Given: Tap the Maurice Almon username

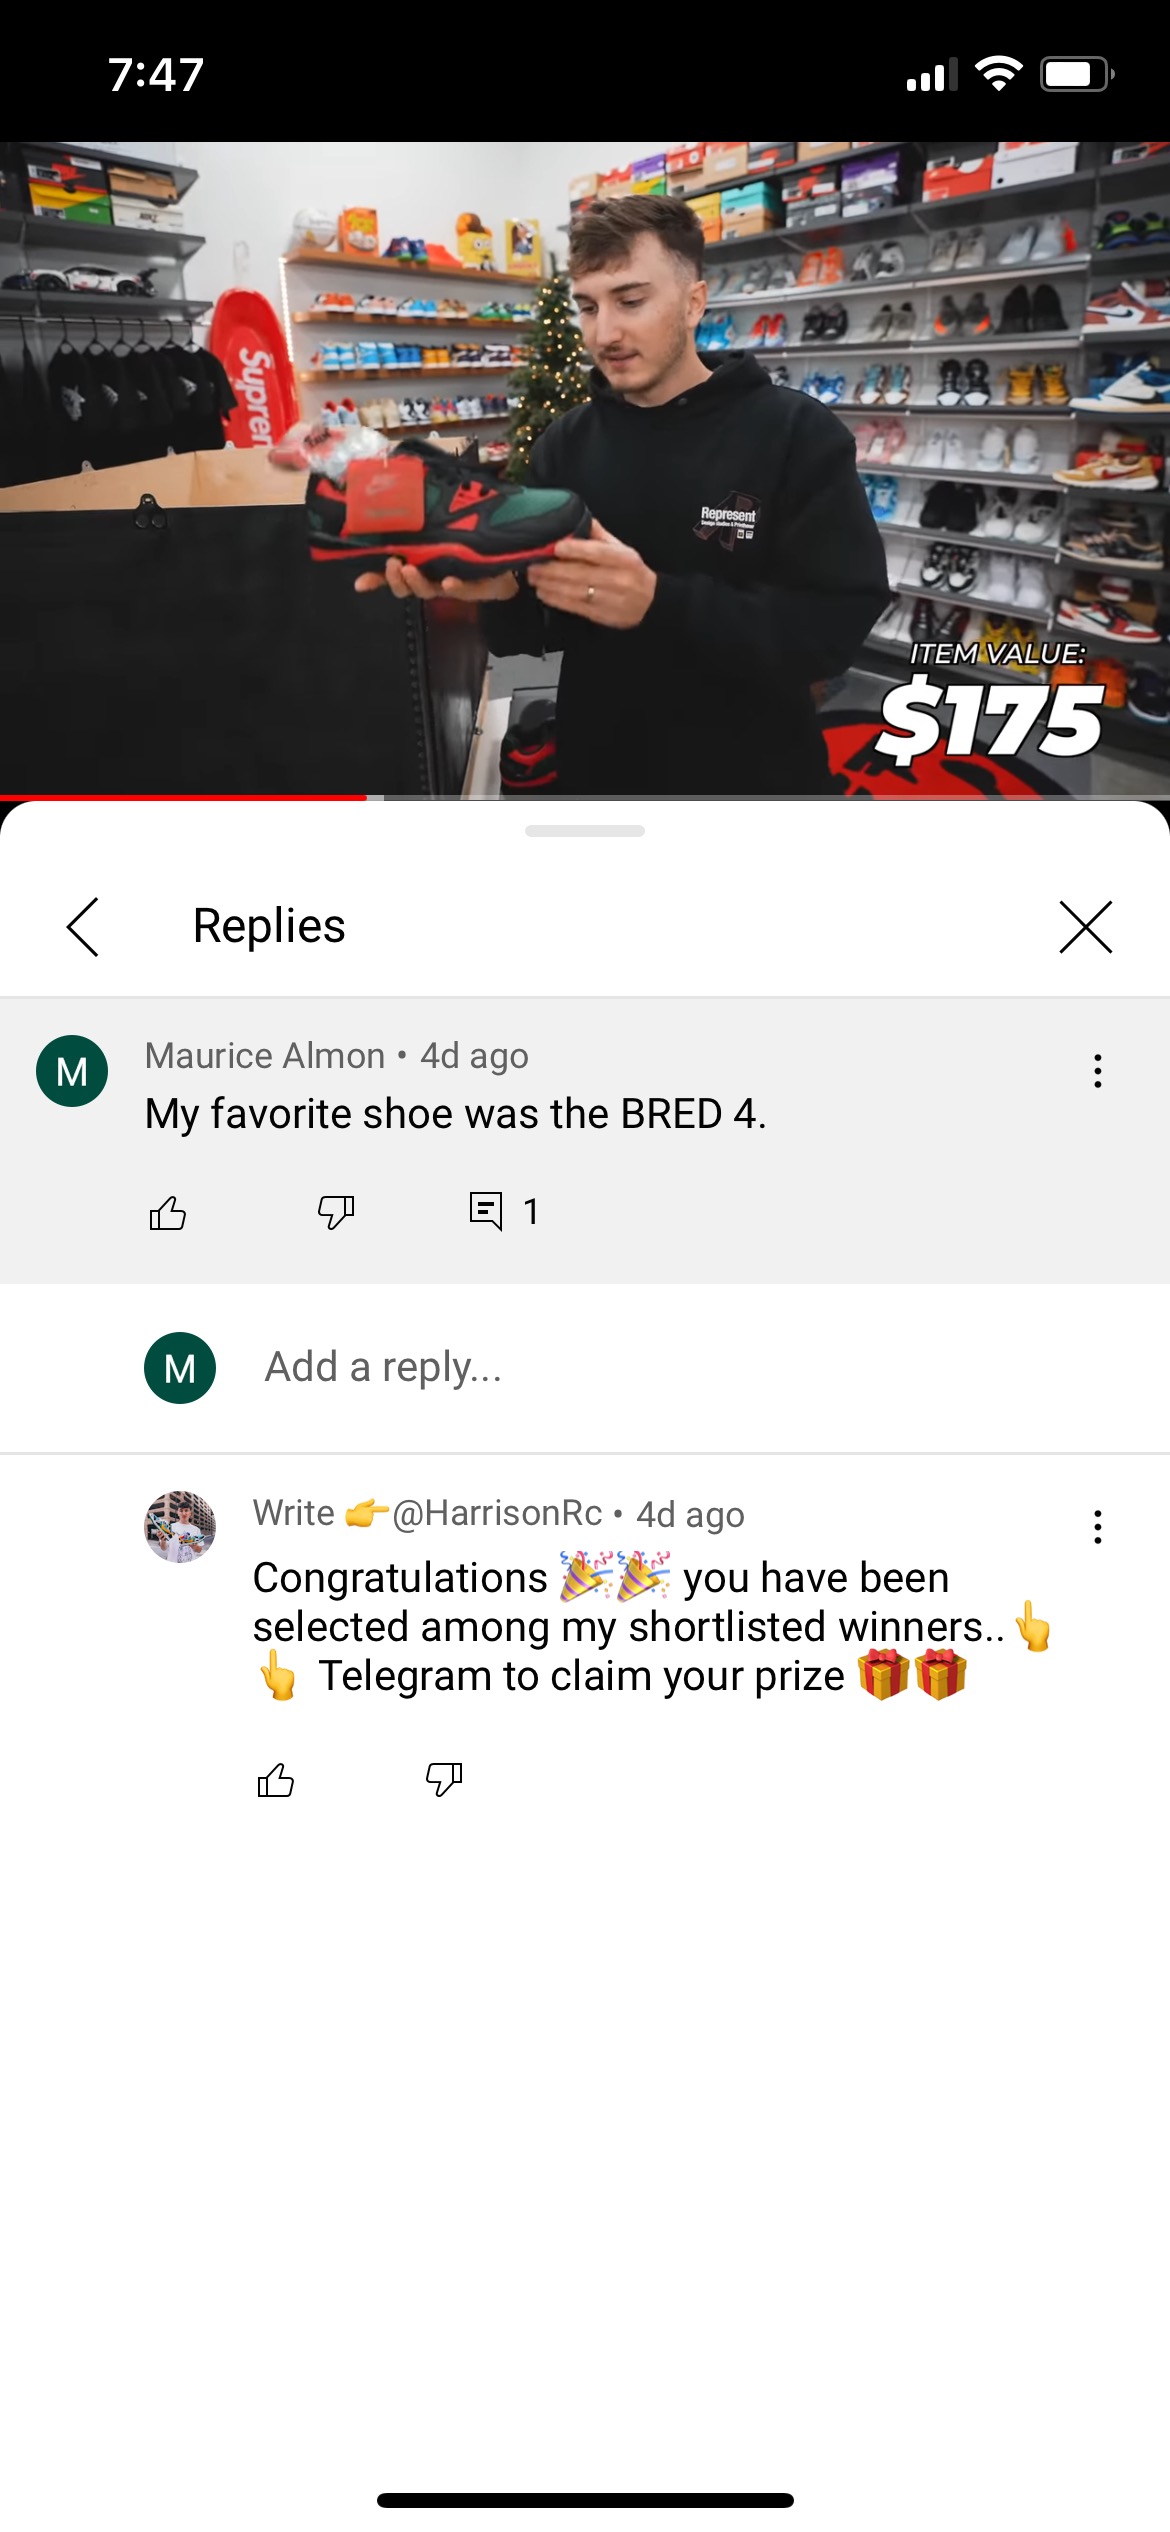Looking at the screenshot, I should 265,1056.
